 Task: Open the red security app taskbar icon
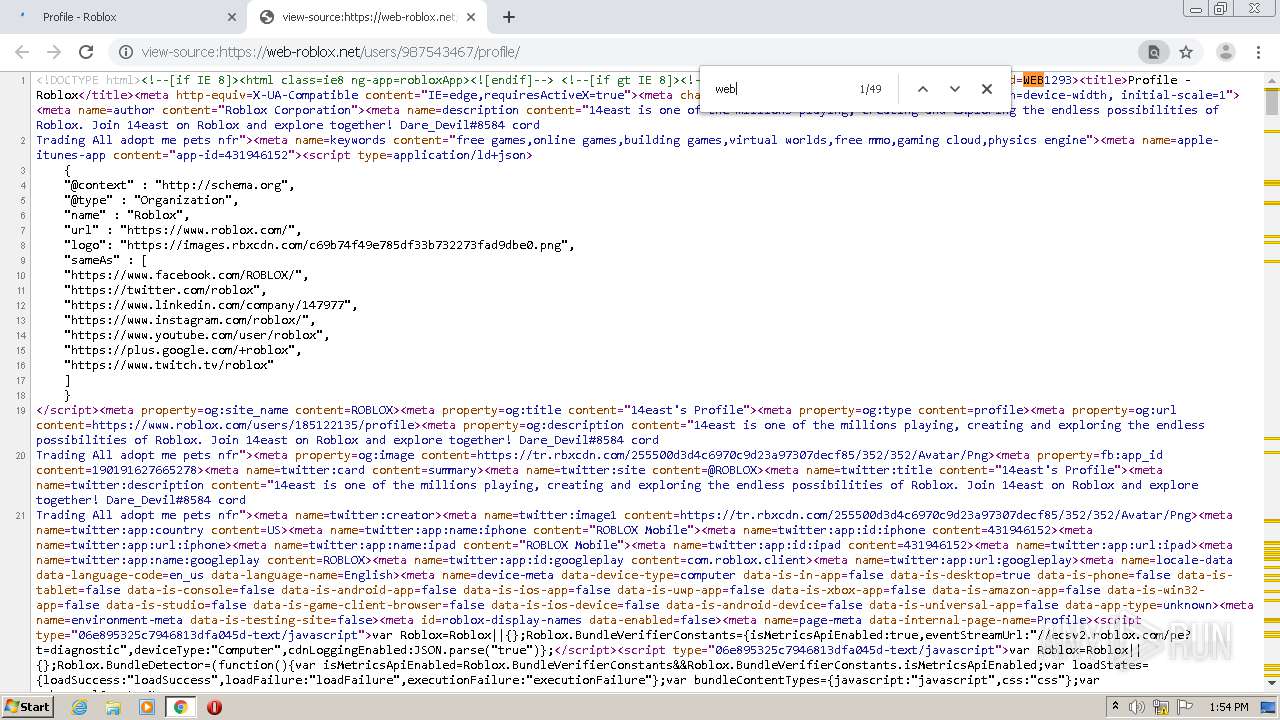(x=214, y=707)
